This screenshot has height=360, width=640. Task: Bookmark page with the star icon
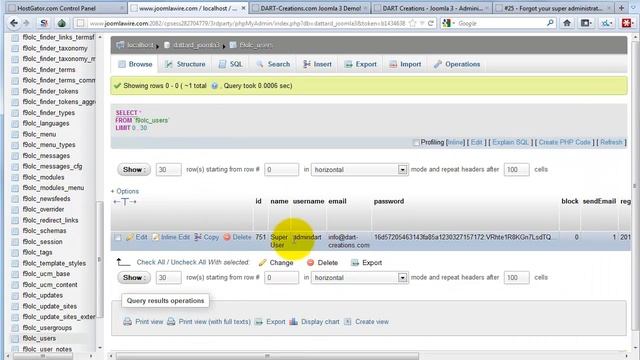coord(413,23)
